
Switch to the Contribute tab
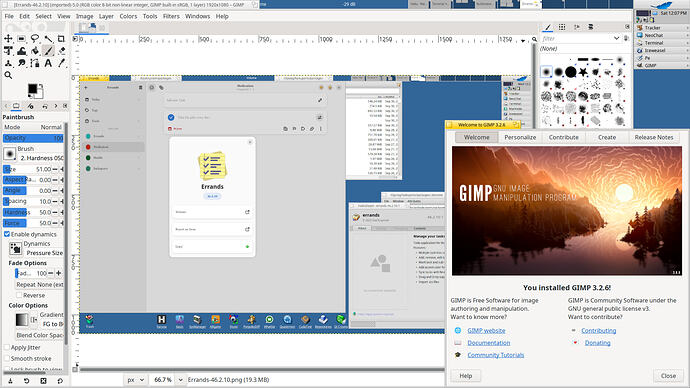(x=564, y=137)
